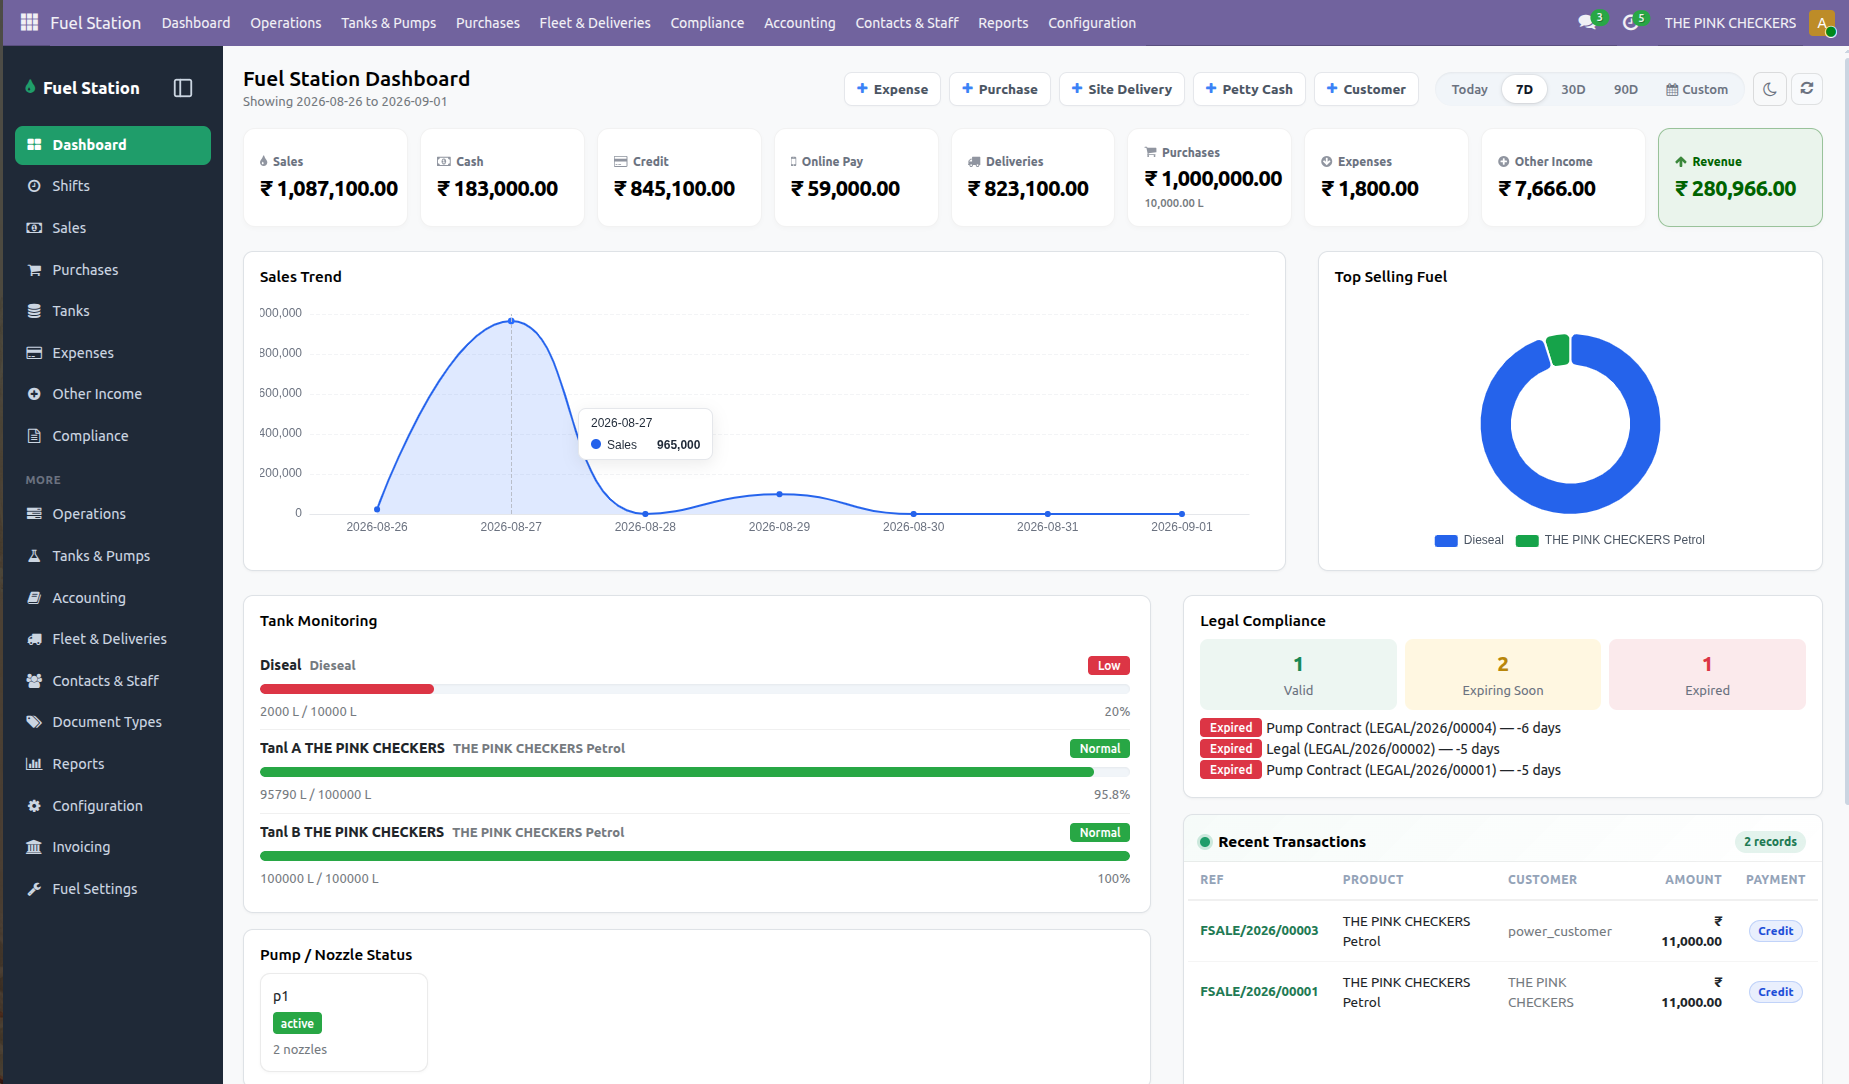Click the + Expense button
The height and width of the screenshot is (1084, 1849).
[892, 89]
